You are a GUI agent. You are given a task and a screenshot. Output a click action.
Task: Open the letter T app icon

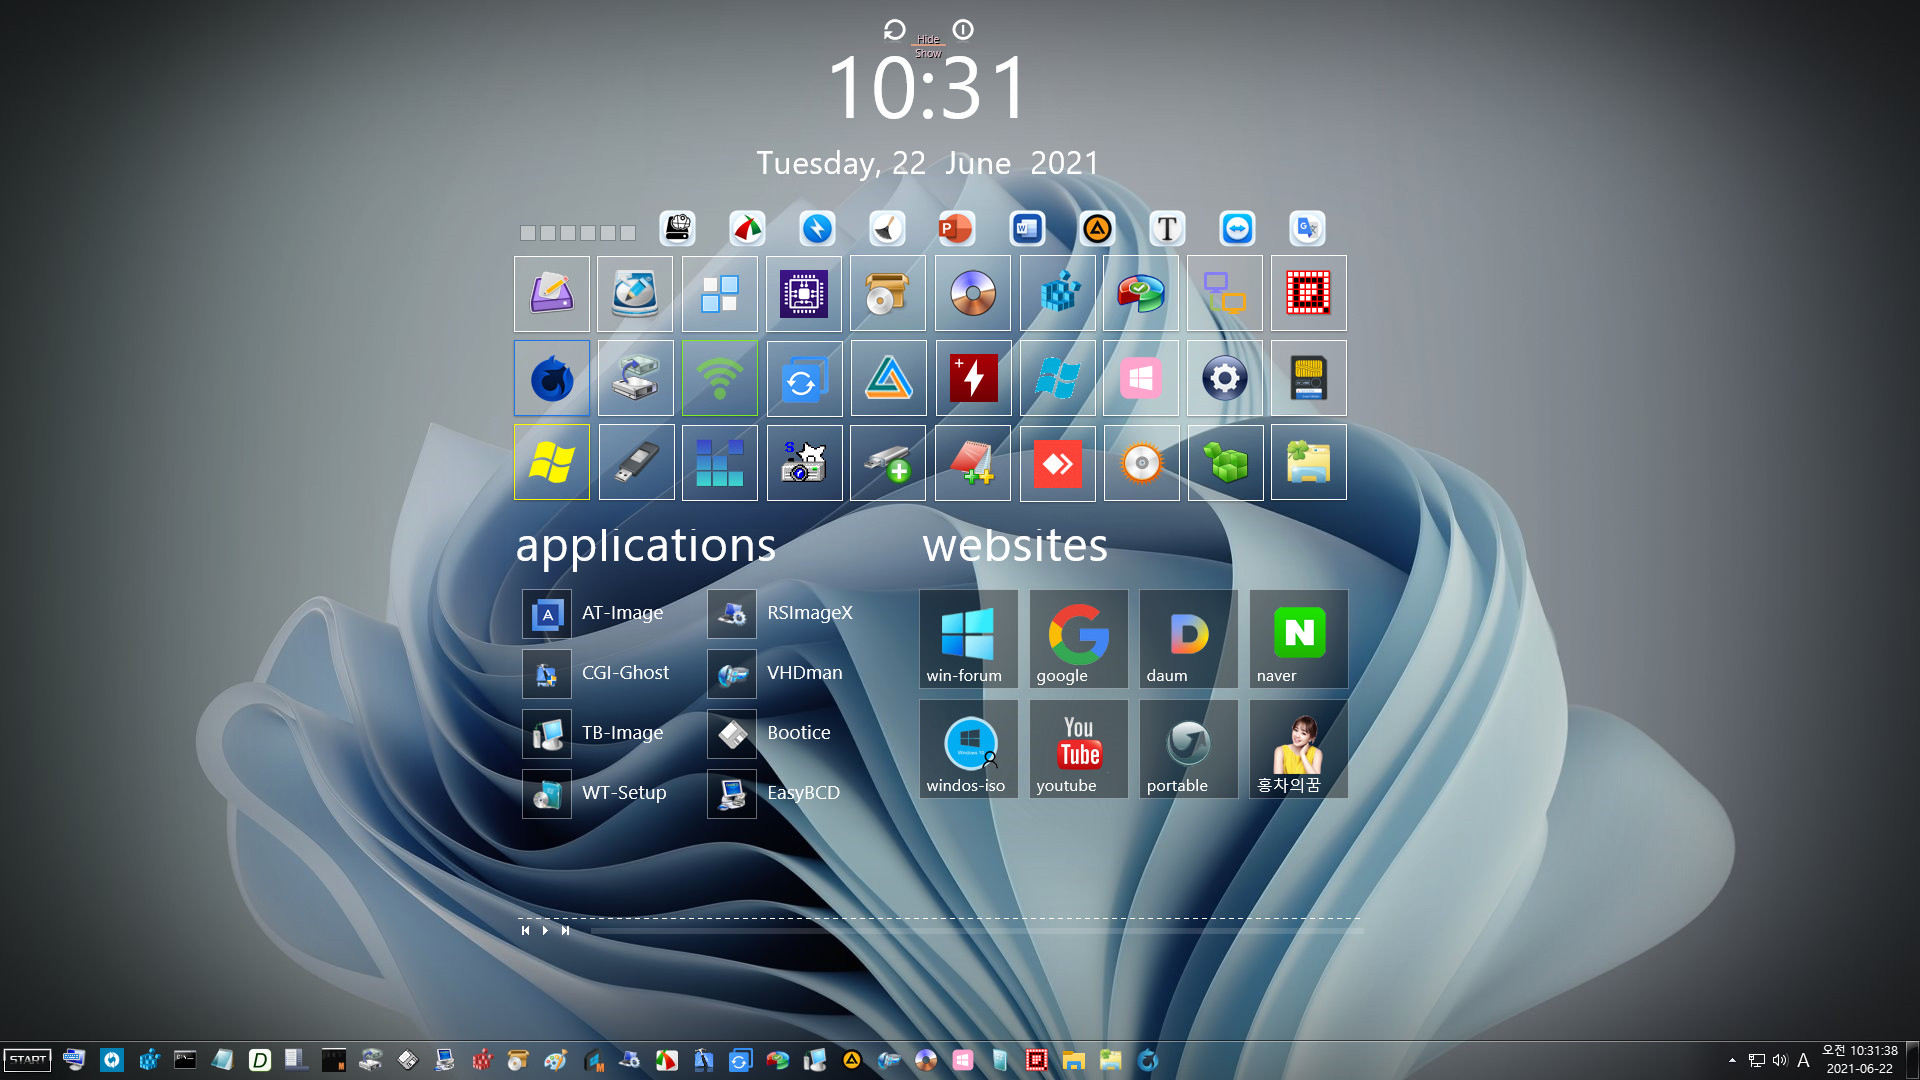click(x=1167, y=229)
